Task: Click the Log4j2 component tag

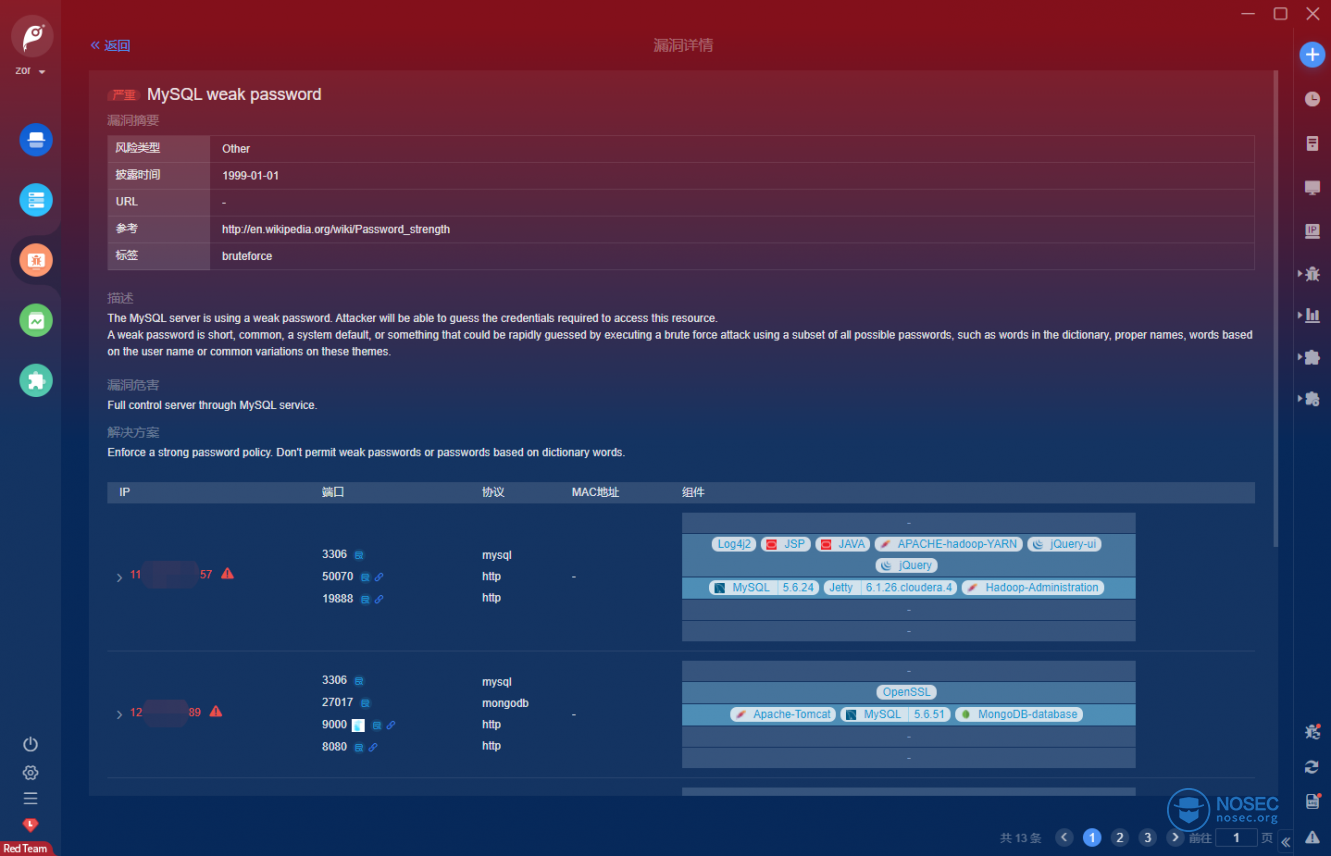Action: coord(733,544)
